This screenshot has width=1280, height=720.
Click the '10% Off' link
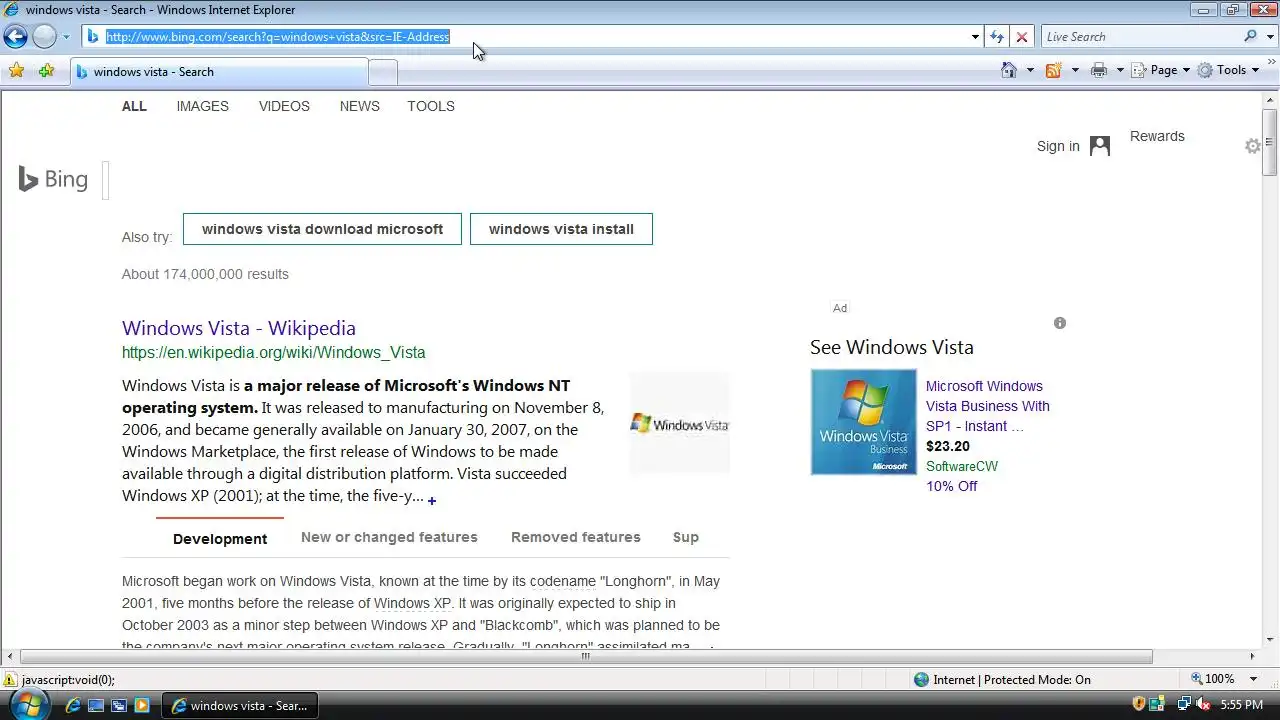pyautogui.click(x=952, y=486)
